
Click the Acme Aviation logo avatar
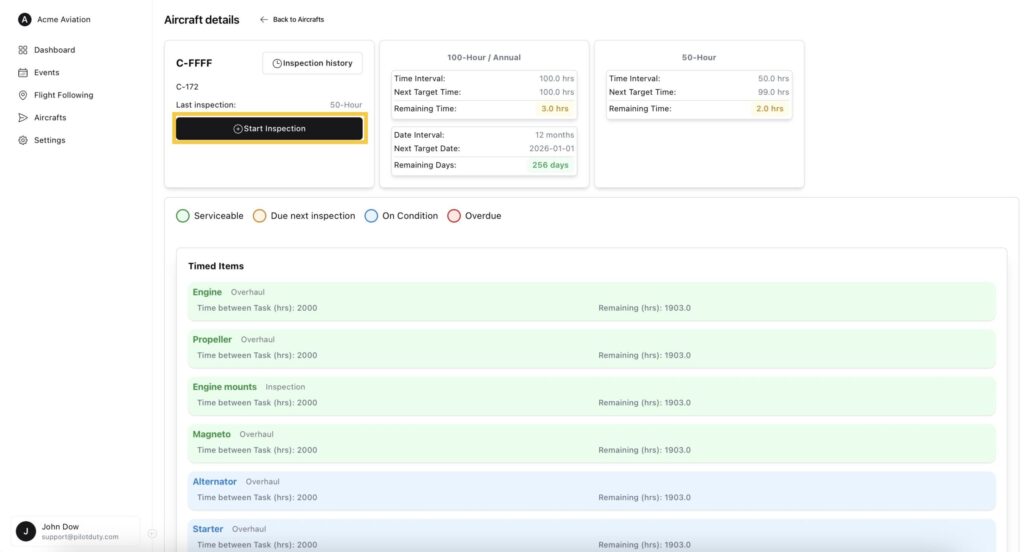[25, 19]
